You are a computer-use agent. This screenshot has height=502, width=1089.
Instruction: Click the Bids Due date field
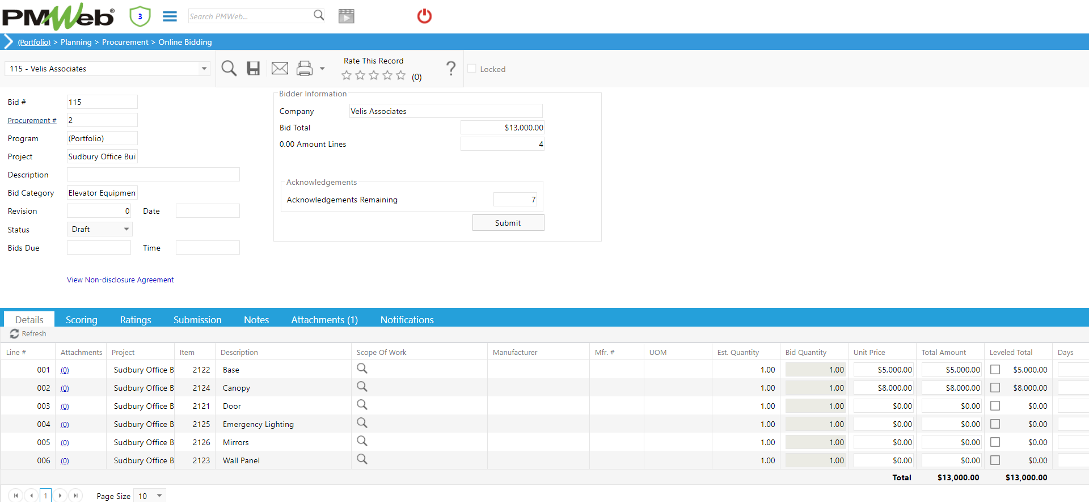(x=99, y=248)
